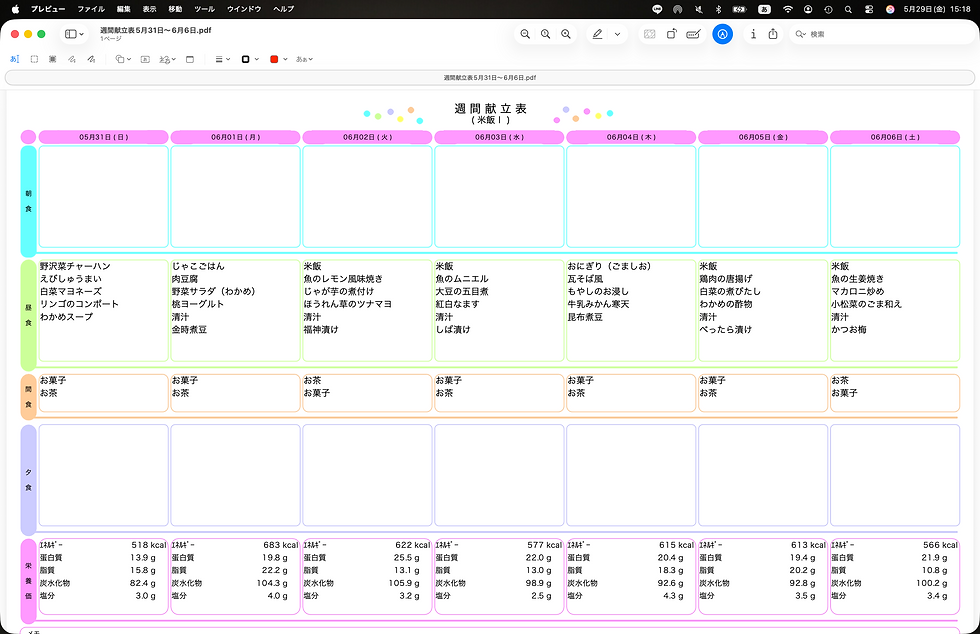Open Bluetooth status in the menu bar
Image resolution: width=980 pixels, height=634 pixels.
718,9
